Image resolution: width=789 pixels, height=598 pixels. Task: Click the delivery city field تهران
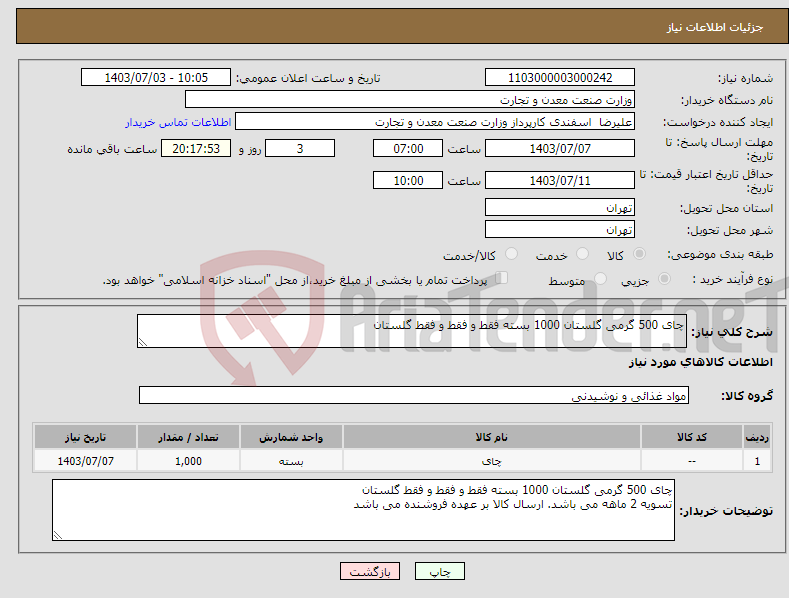pos(560,230)
